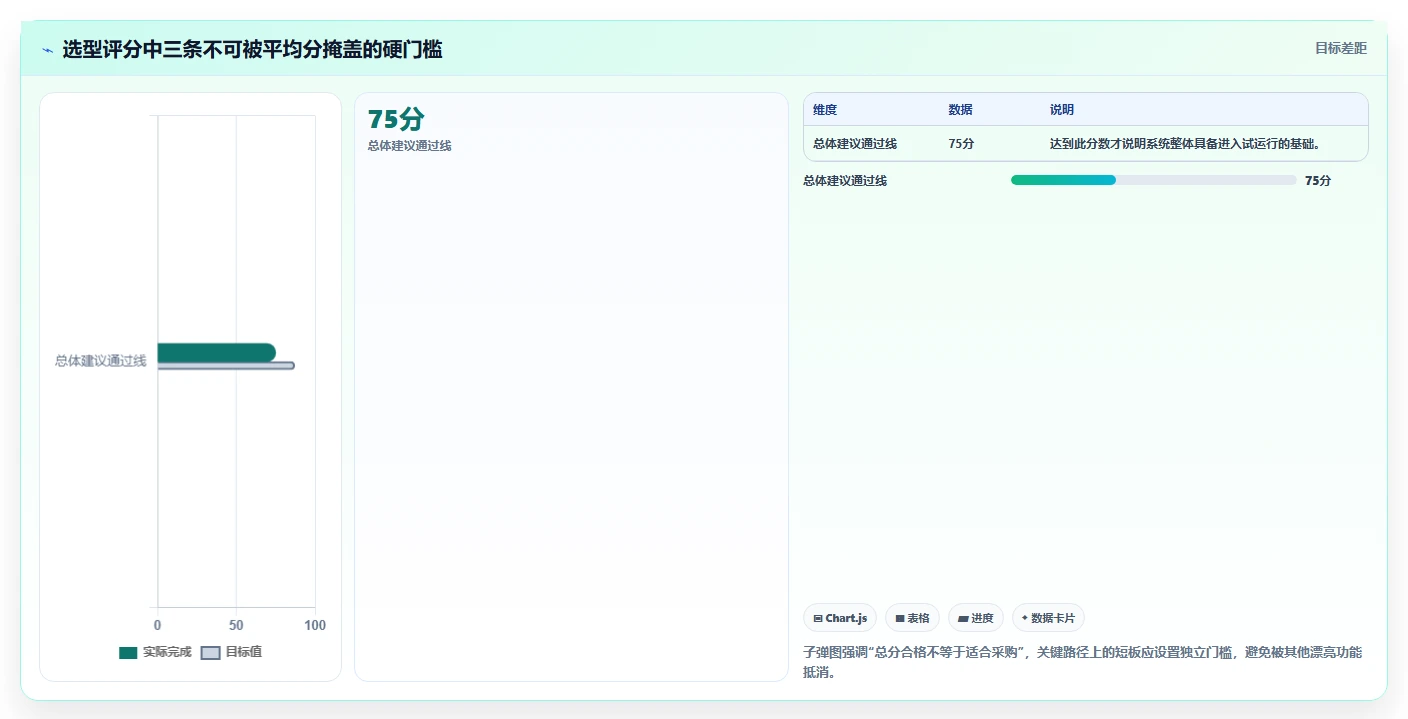Image resolution: width=1408 pixels, height=719 pixels.
Task: Click the 总体建议通过线 caption under the large 75分
Action: tap(409, 146)
